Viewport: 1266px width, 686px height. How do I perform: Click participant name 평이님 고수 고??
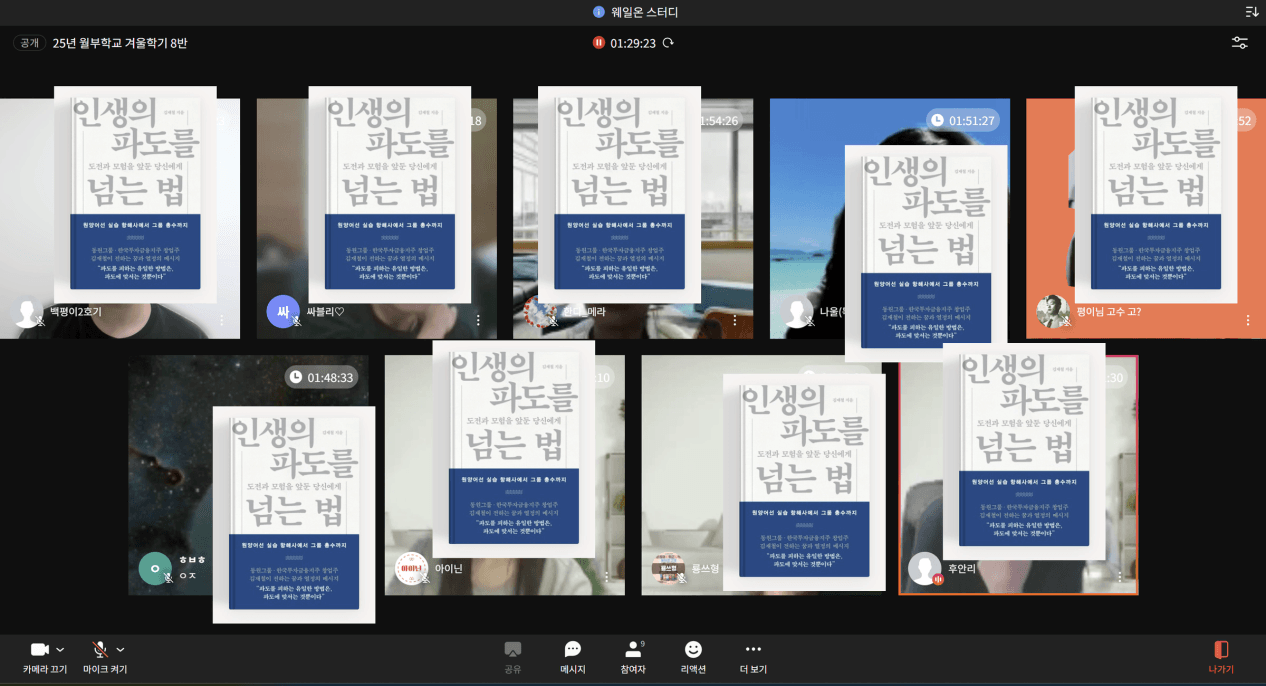click(x=1108, y=312)
